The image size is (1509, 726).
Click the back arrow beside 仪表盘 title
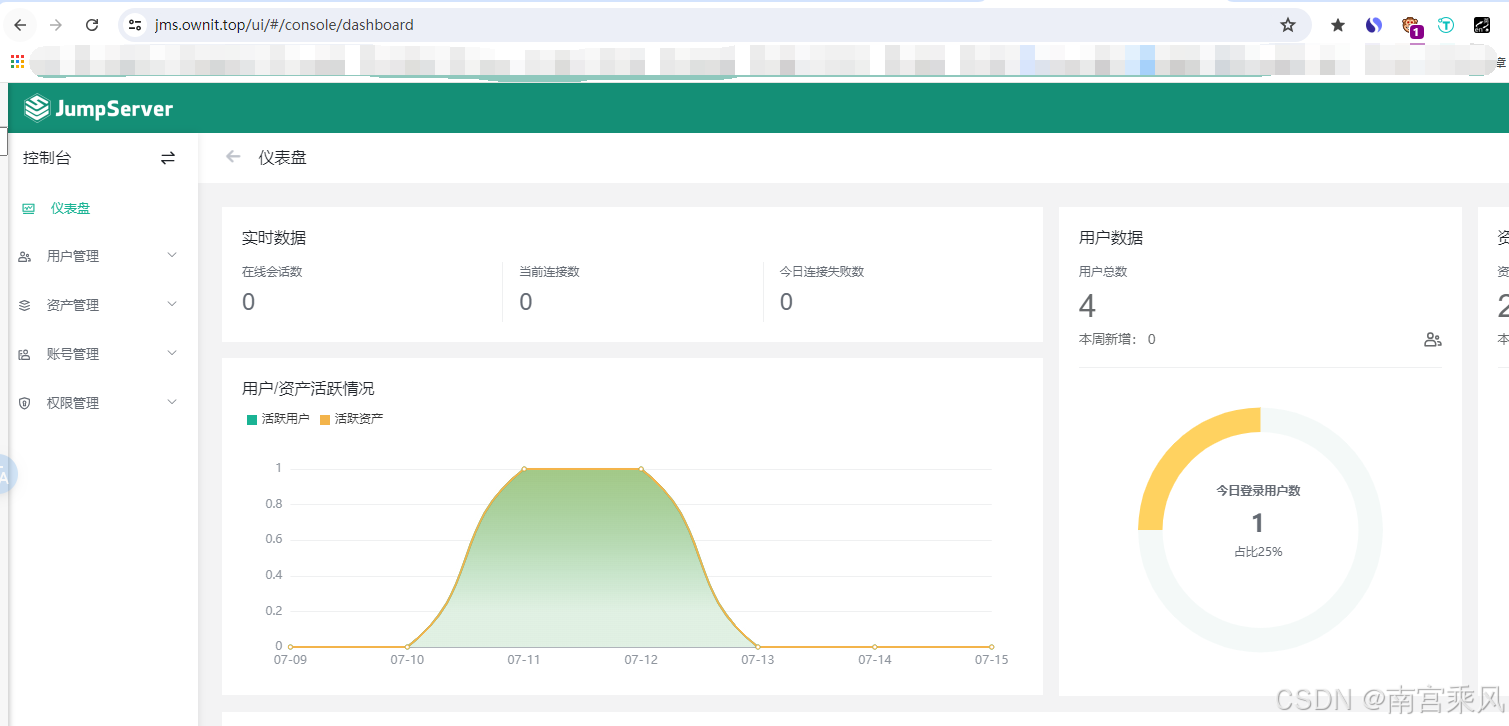click(233, 157)
